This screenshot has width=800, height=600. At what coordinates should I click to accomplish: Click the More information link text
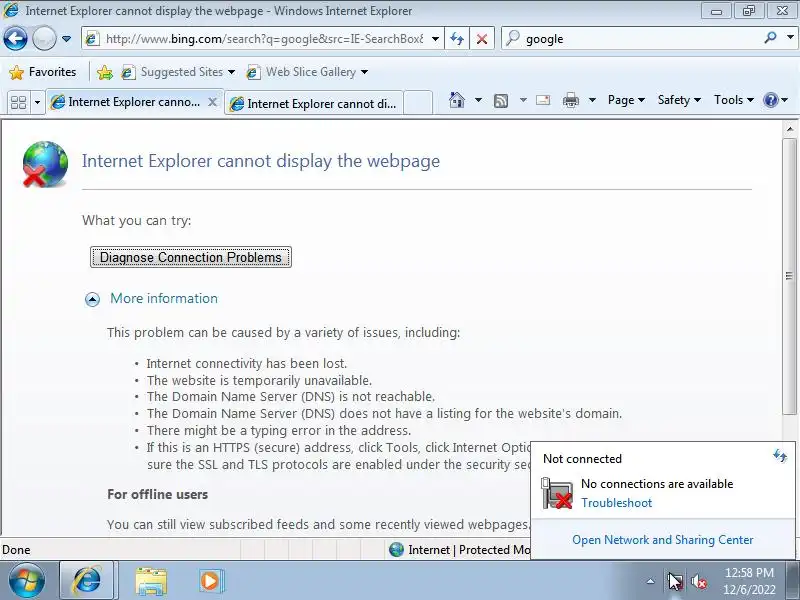tap(164, 298)
